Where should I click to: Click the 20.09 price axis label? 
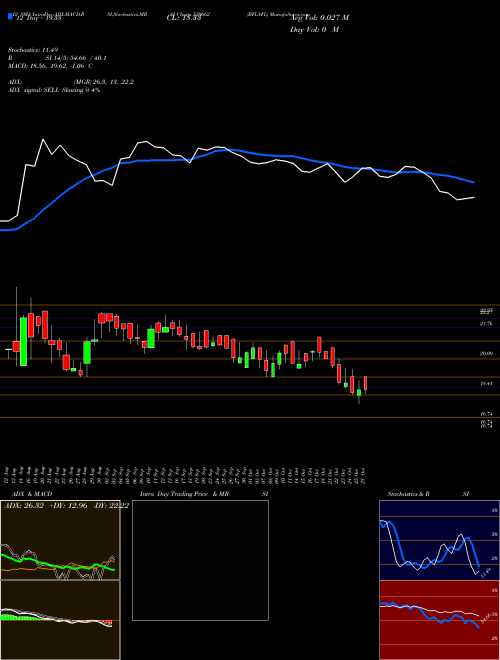486,354
